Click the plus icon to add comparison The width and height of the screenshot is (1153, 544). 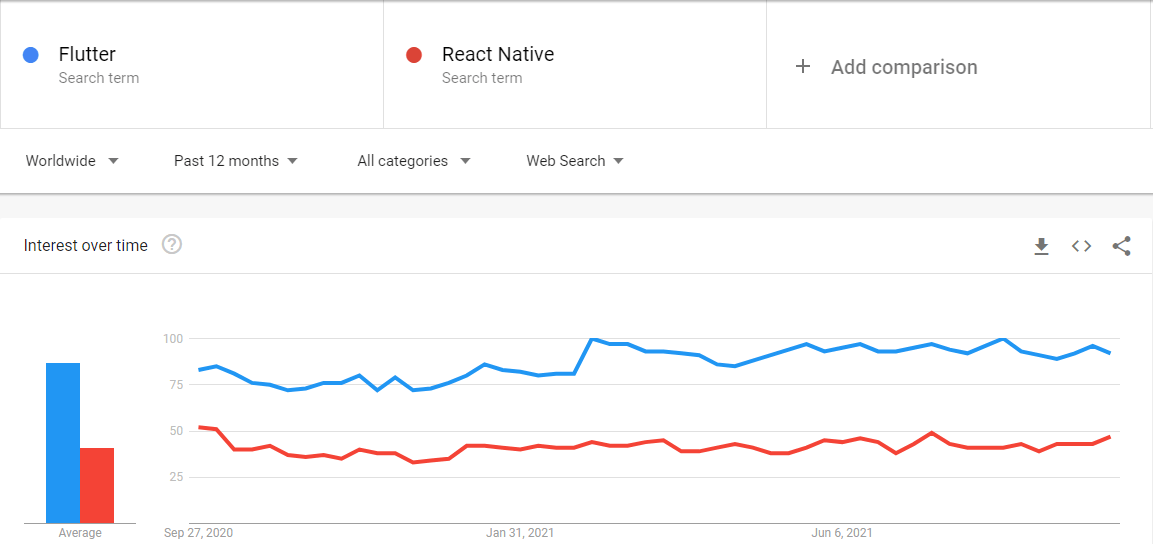pyautogui.click(x=802, y=67)
